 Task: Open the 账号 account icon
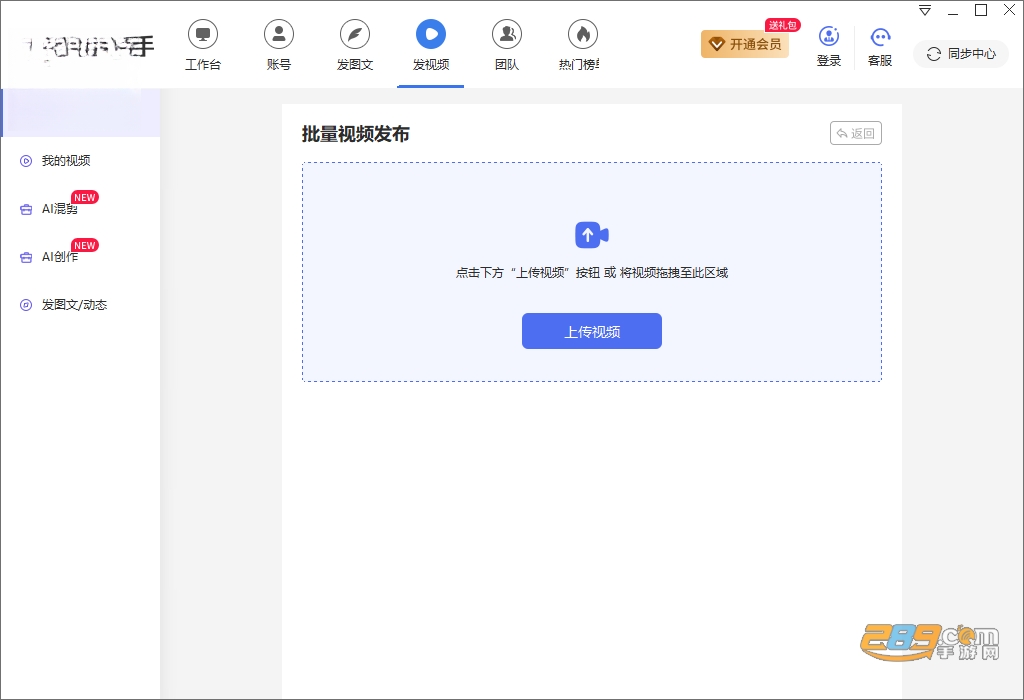point(279,34)
